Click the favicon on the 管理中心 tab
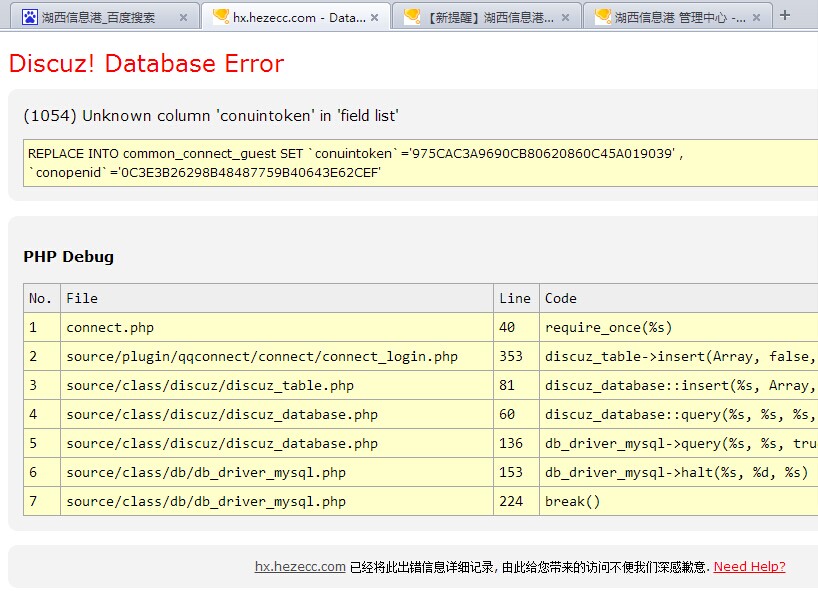The height and width of the screenshot is (593, 818). tap(602, 17)
